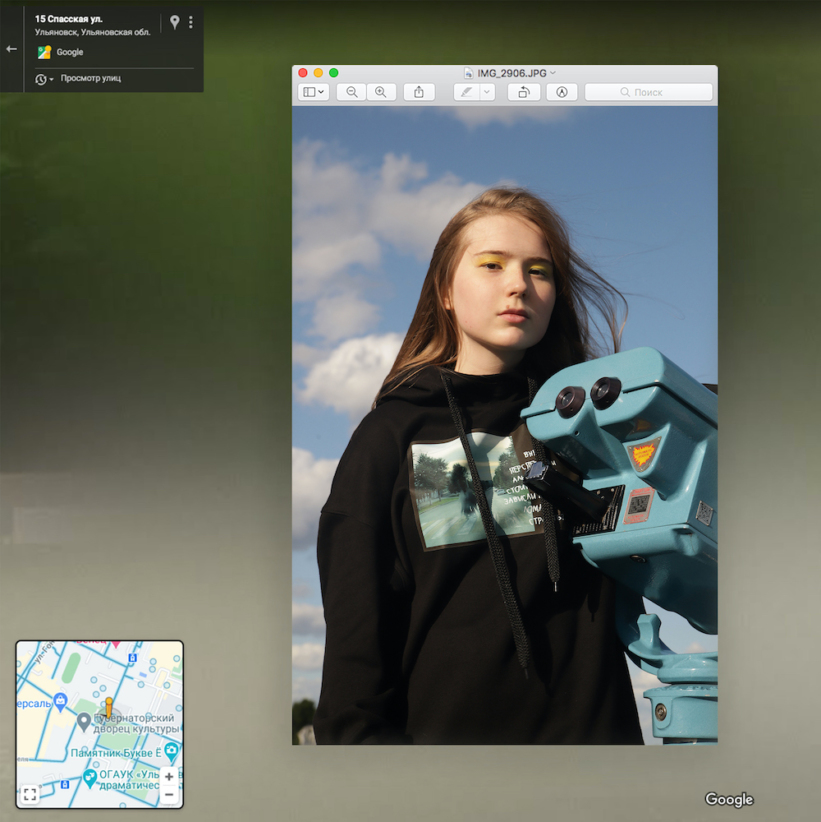
Task: Expand the minimap to fullscreen
Action: coord(30,794)
